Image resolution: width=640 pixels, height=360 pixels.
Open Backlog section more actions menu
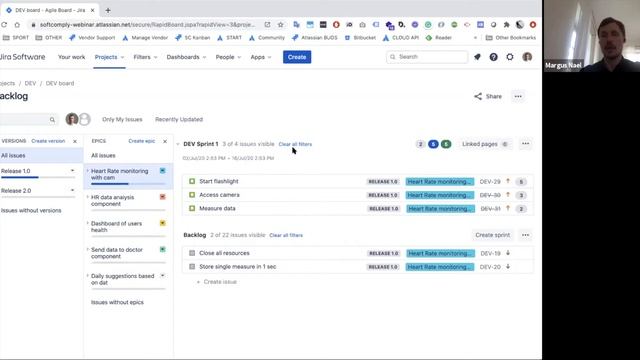click(x=525, y=235)
